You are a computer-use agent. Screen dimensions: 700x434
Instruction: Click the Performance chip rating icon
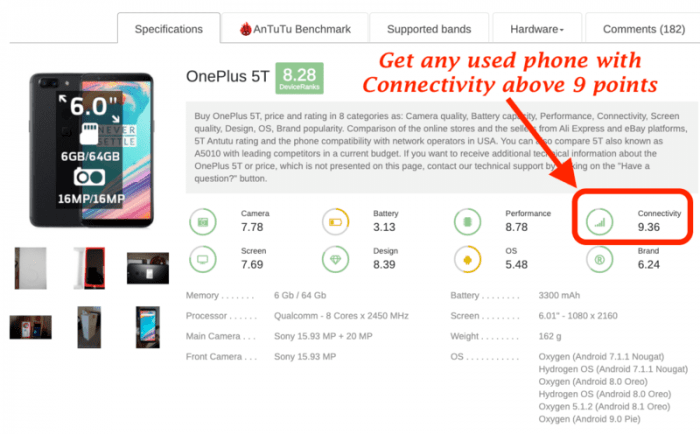[x=467, y=221]
